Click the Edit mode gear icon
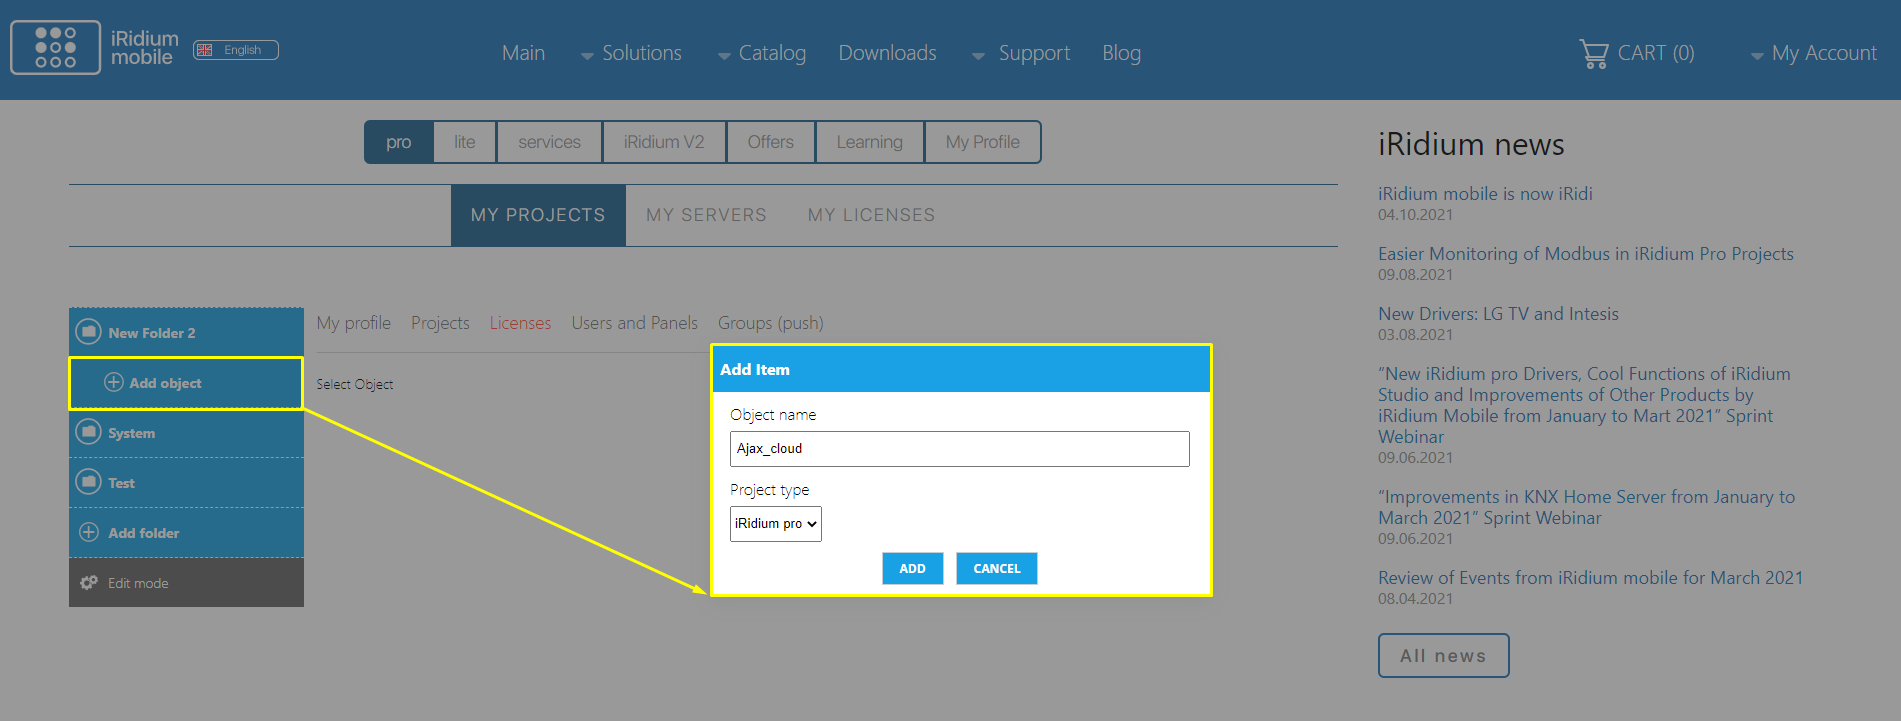 (x=89, y=583)
